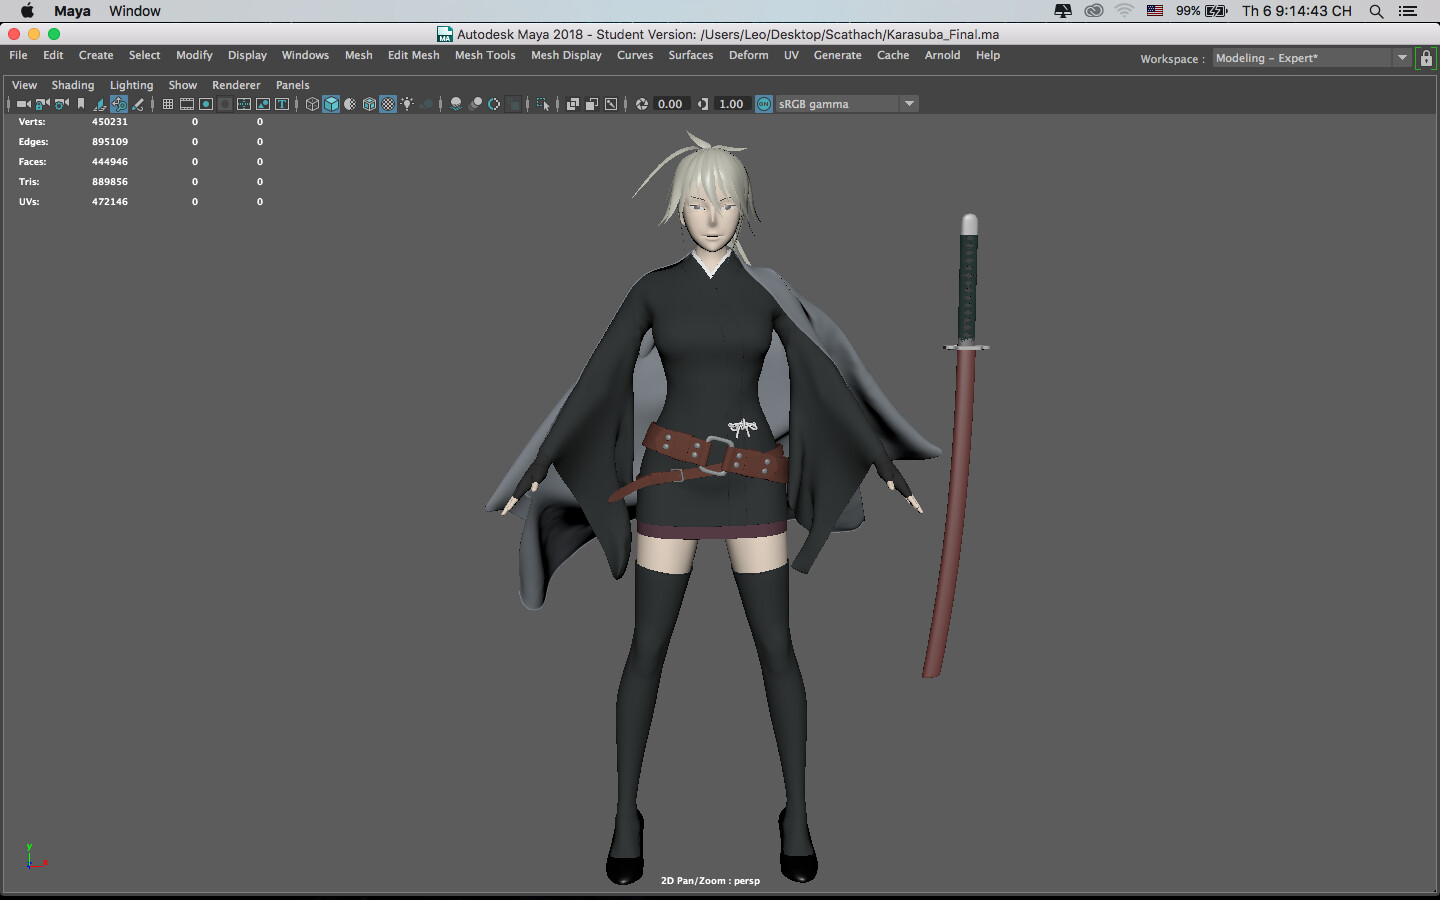Open the Panels menu

coord(293,85)
